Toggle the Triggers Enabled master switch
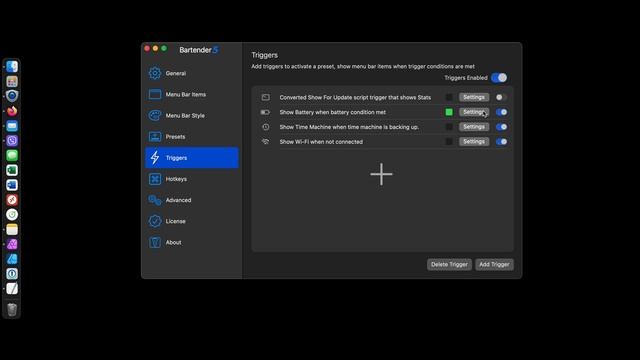Screen dimensions: 640x360 (x=499, y=78)
